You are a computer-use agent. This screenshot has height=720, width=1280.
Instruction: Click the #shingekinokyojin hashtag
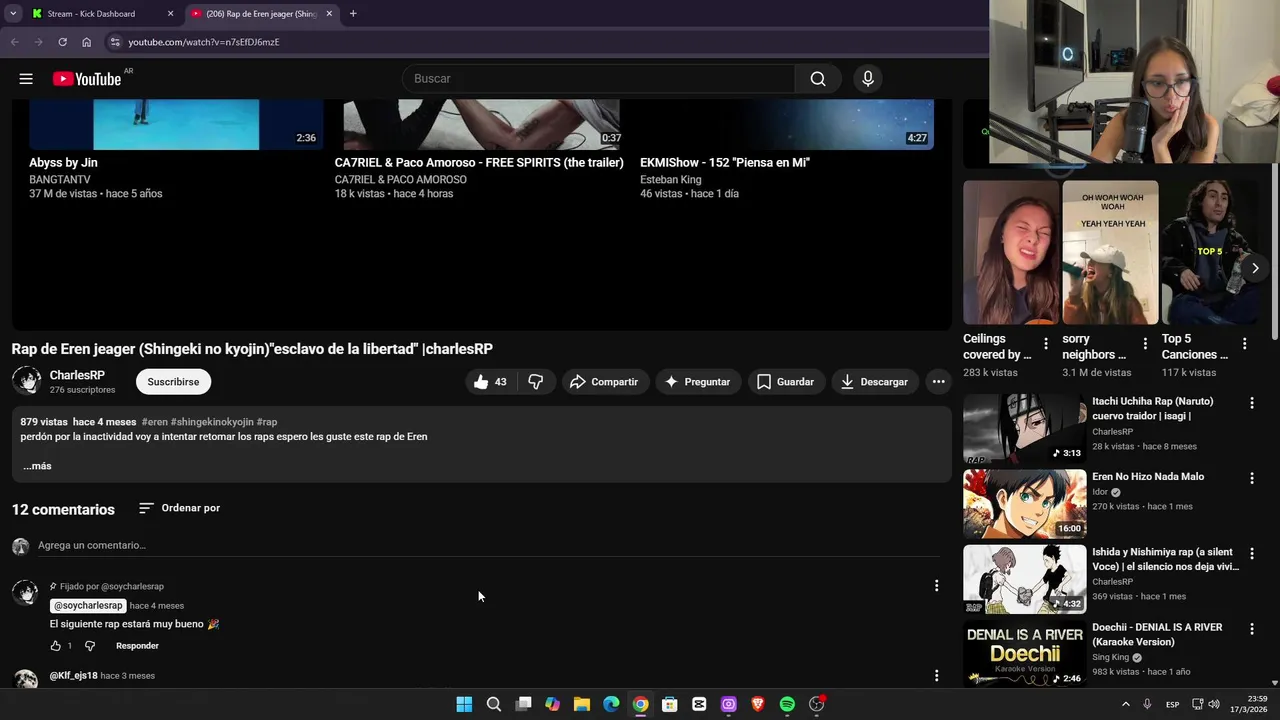pyautogui.click(x=212, y=422)
